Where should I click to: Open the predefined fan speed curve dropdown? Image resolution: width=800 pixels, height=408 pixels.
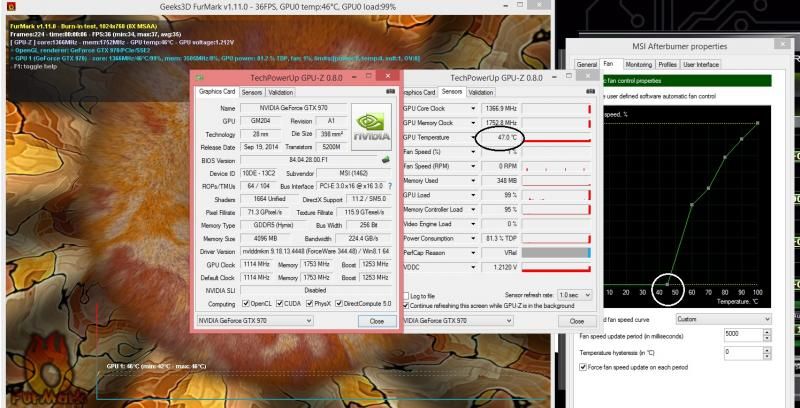pos(722,320)
